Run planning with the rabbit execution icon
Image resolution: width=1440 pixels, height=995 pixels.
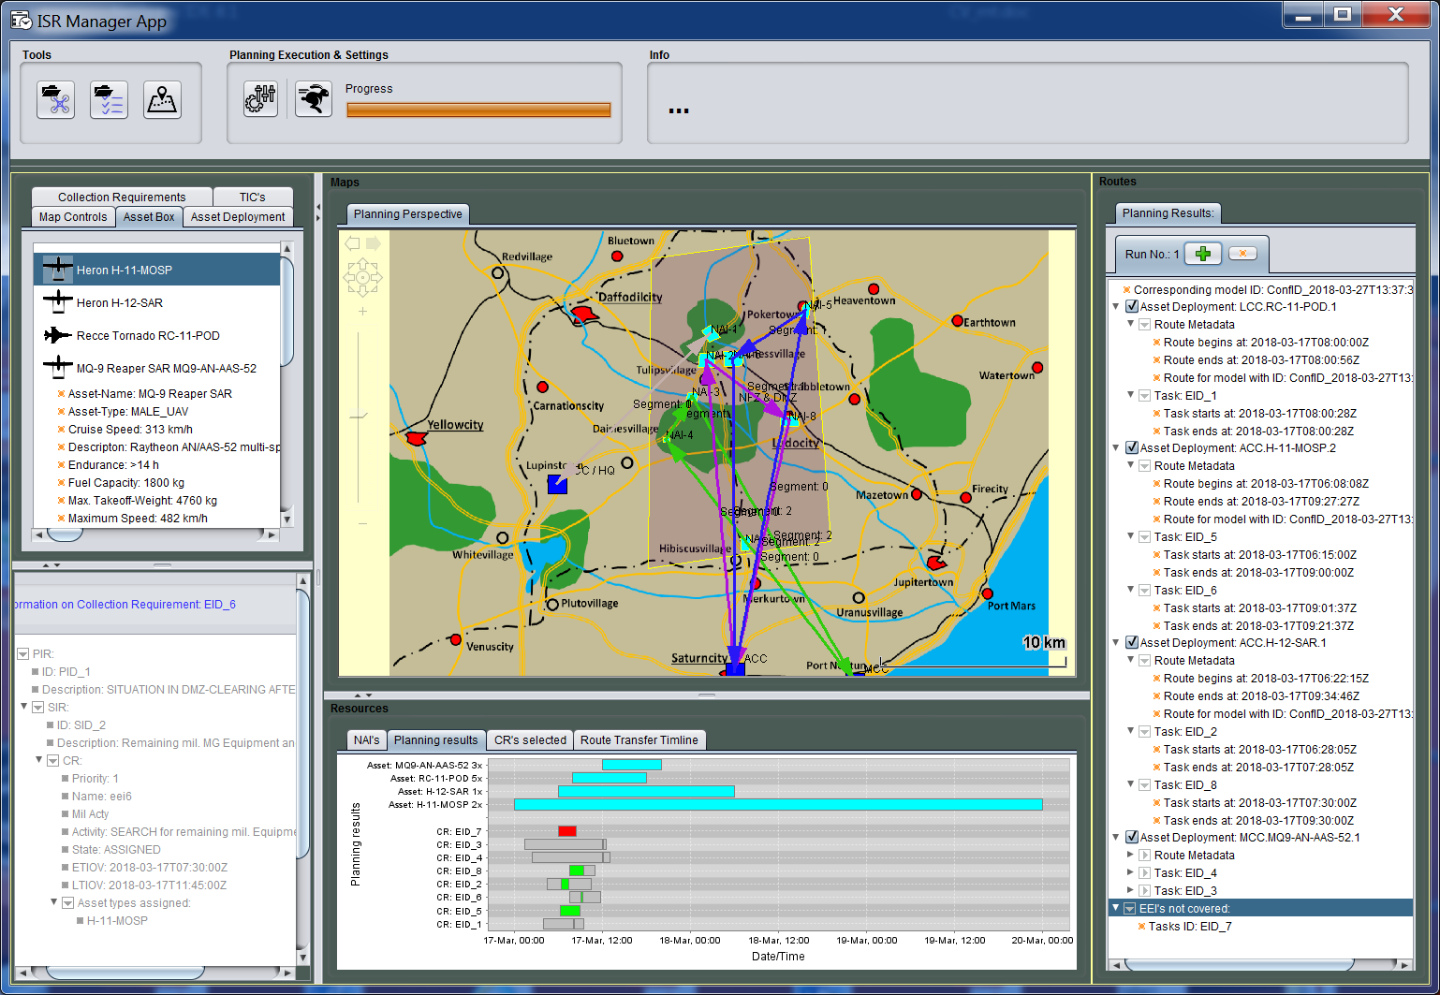click(313, 100)
